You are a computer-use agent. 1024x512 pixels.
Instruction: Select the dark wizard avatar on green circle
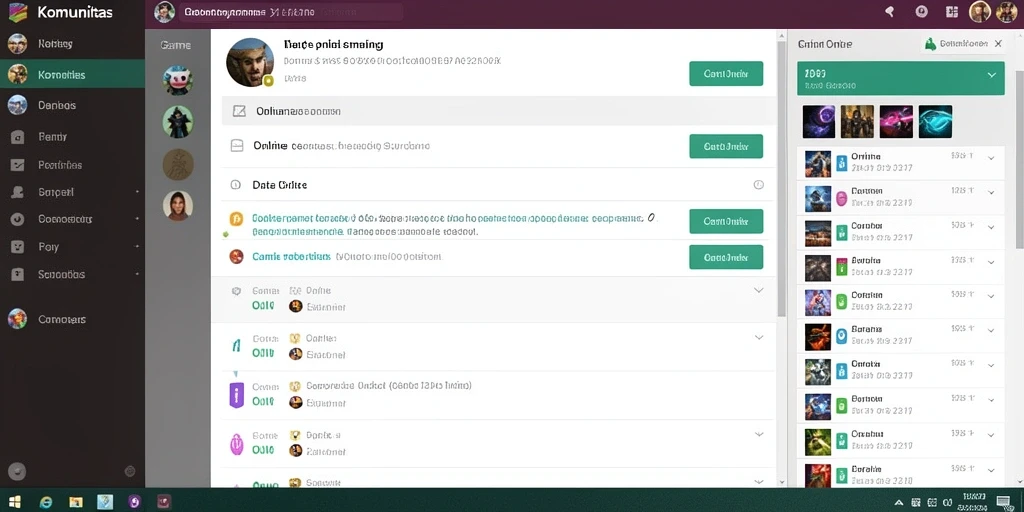(178, 121)
